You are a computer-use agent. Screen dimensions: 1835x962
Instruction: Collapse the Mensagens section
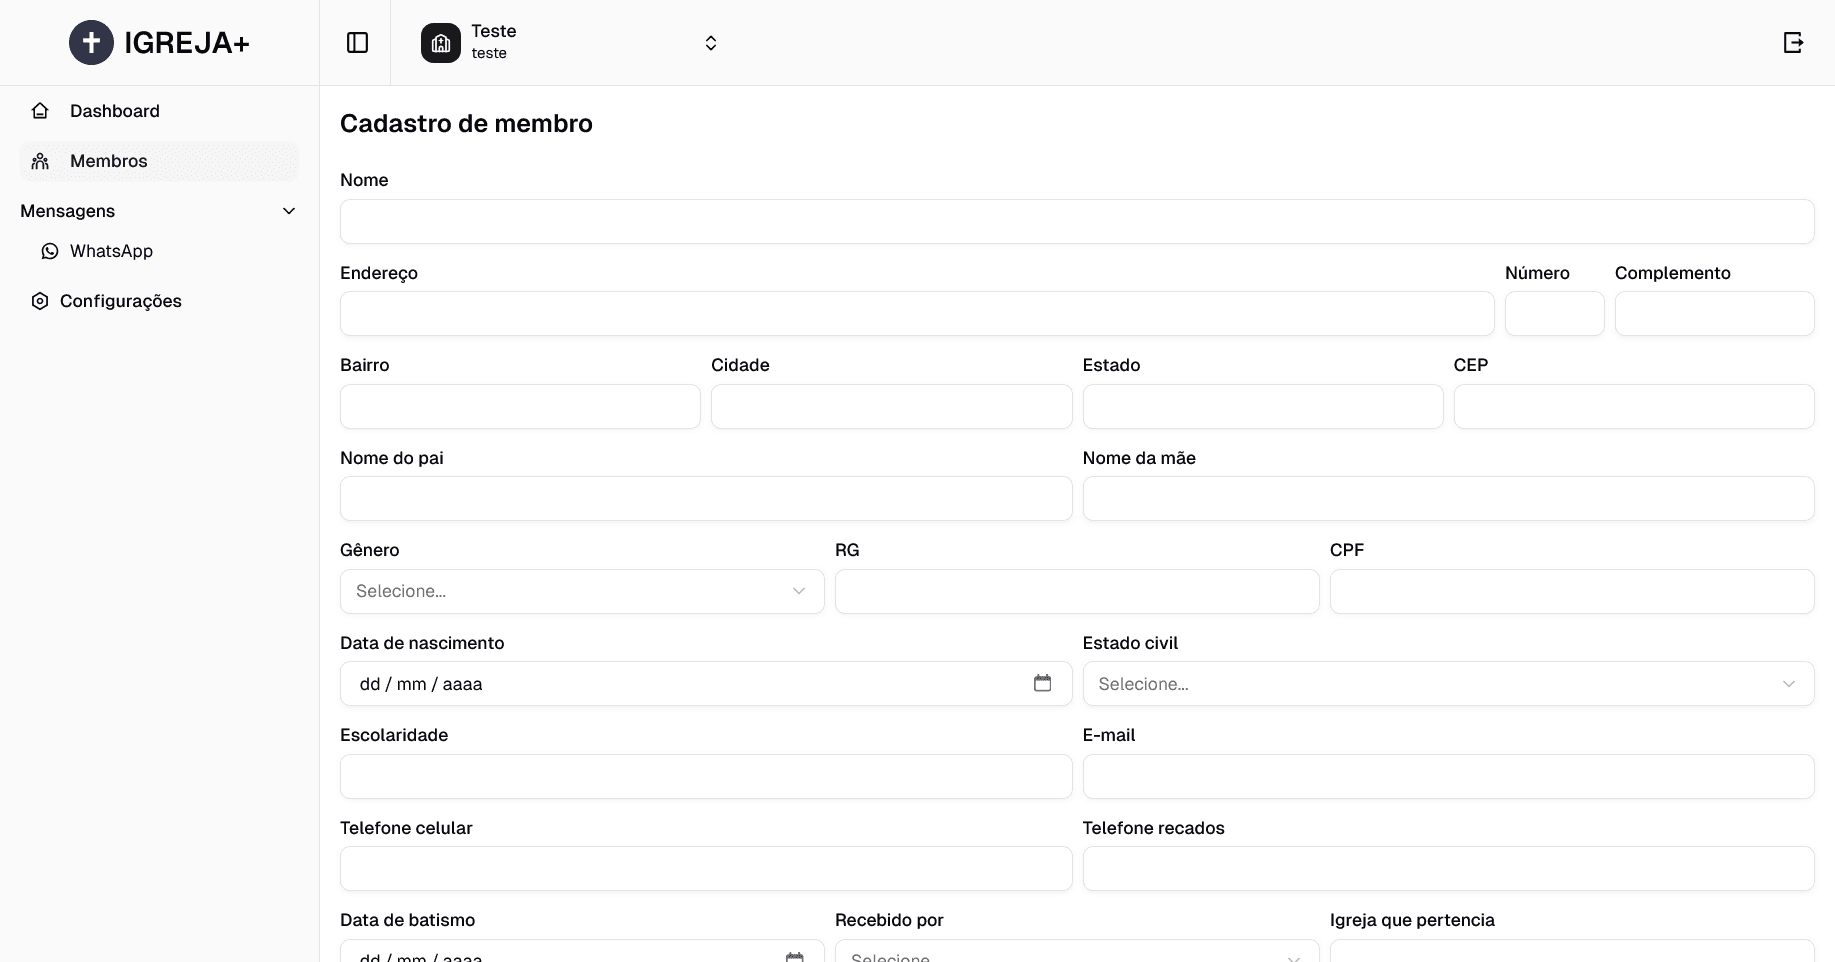click(288, 211)
